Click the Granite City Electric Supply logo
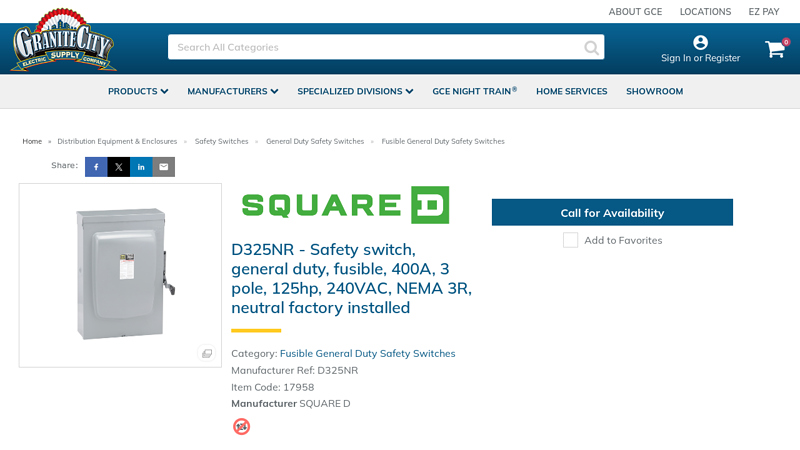Screen dimensions: 800x450 (x=63, y=42)
